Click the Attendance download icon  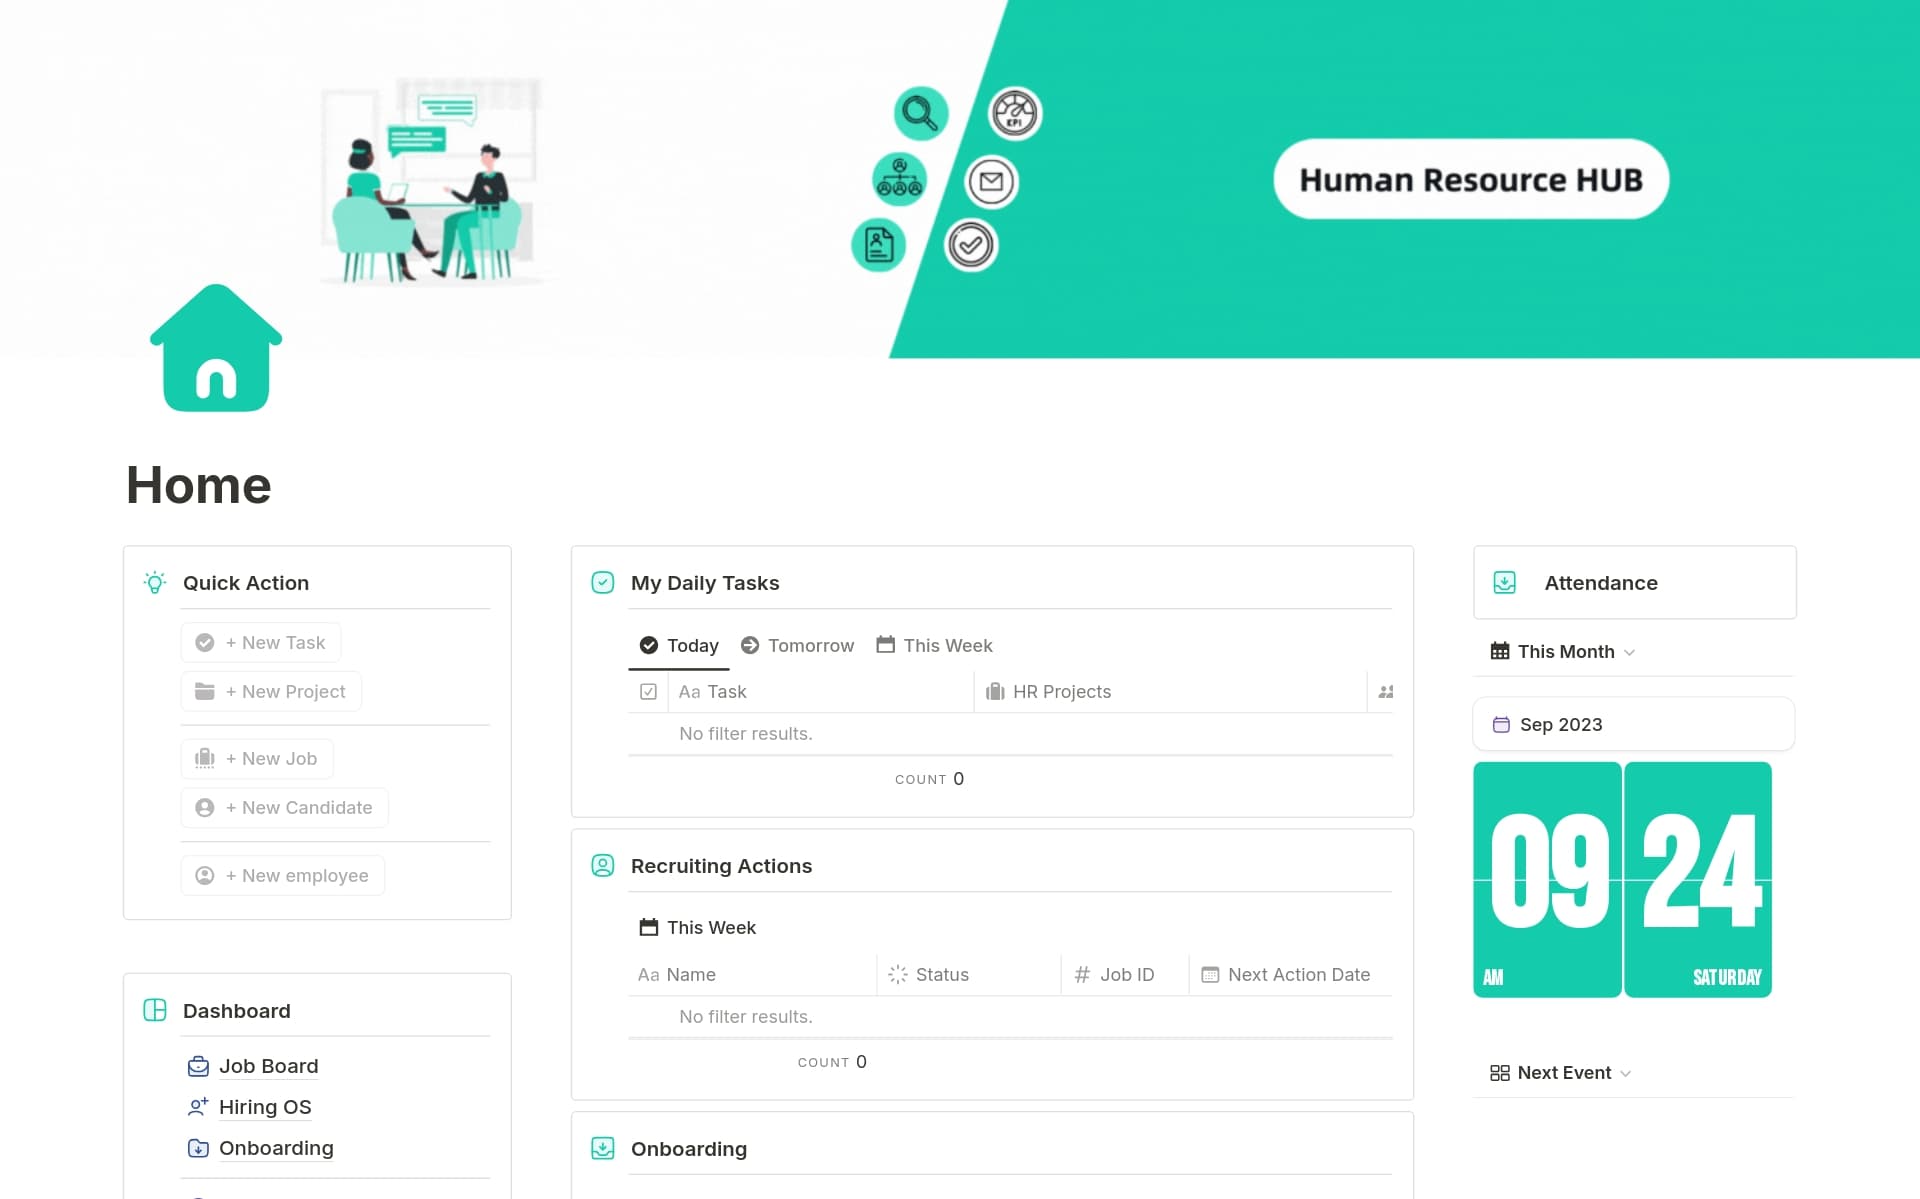coord(1504,583)
